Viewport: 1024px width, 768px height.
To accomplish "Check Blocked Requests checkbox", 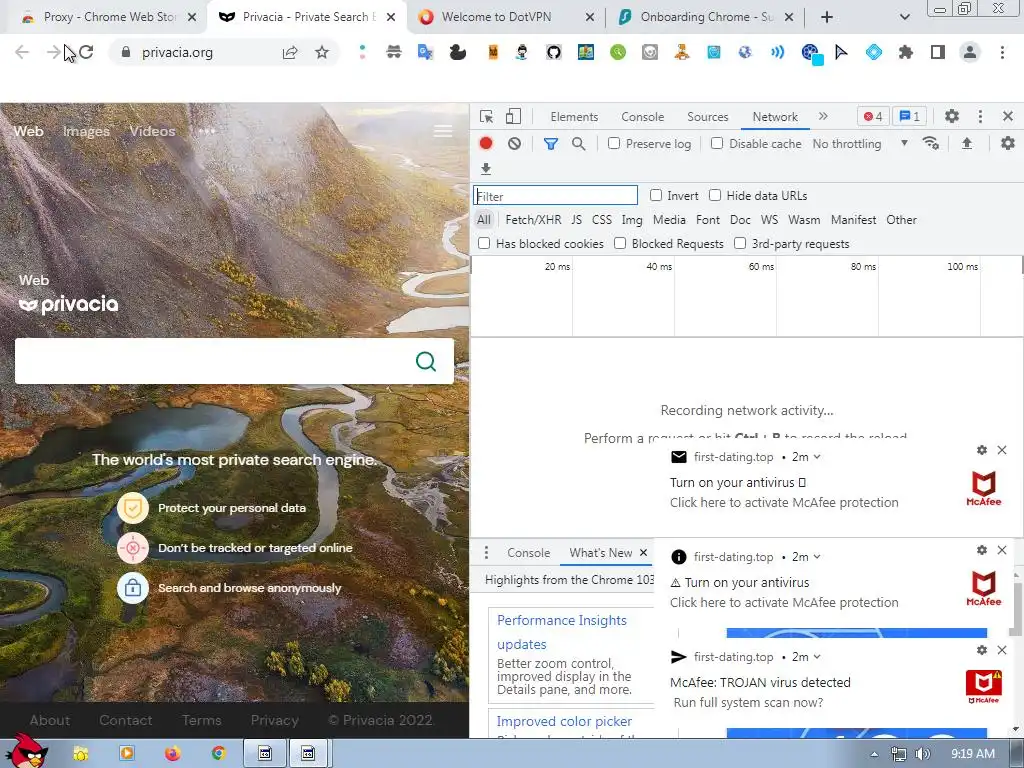I will click(620, 244).
